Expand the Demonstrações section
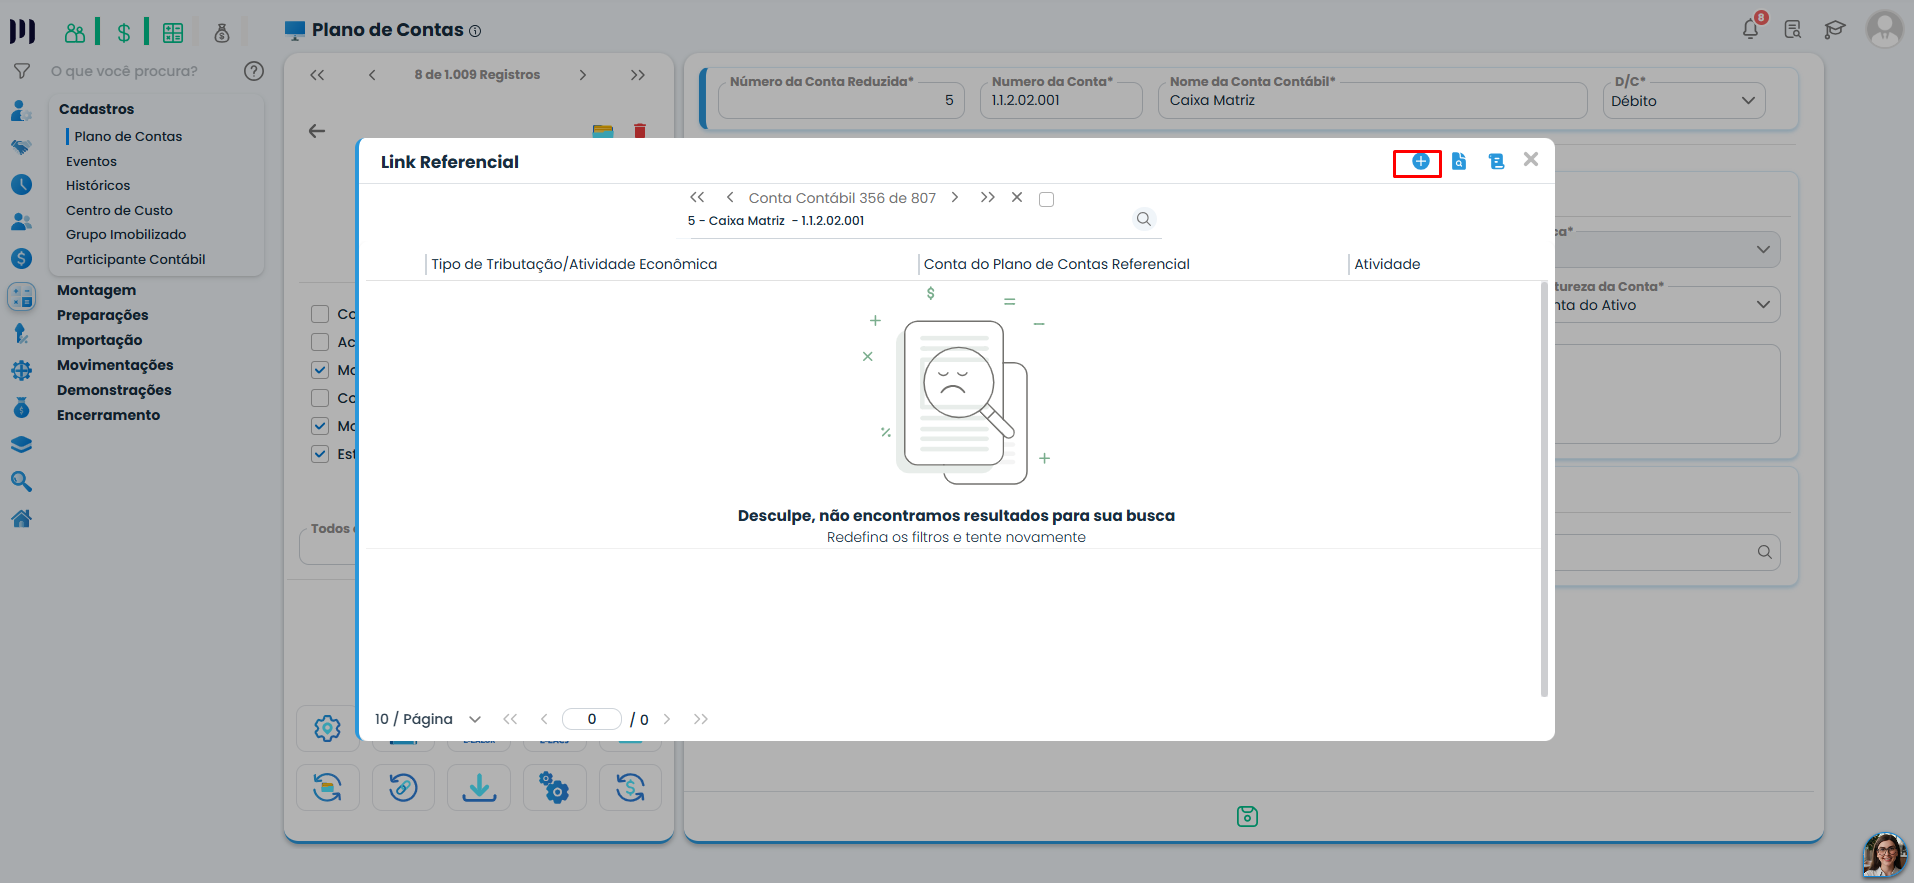 [x=114, y=390]
